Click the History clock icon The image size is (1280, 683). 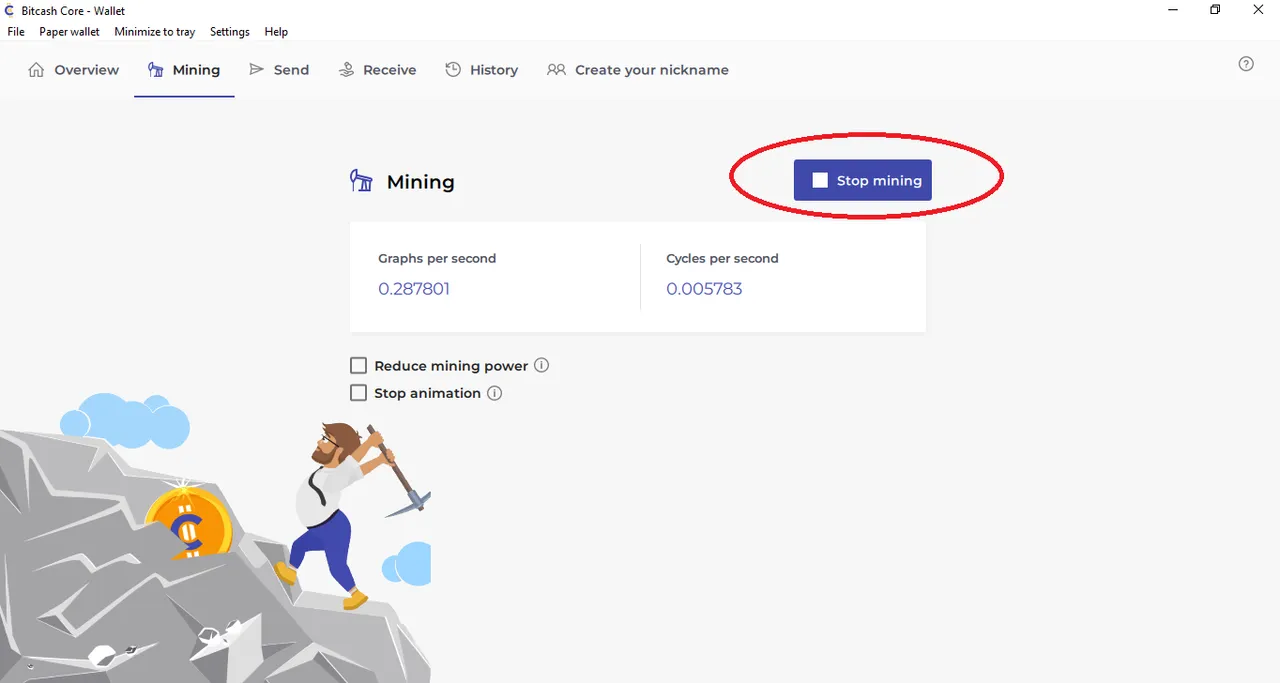pyautogui.click(x=453, y=70)
